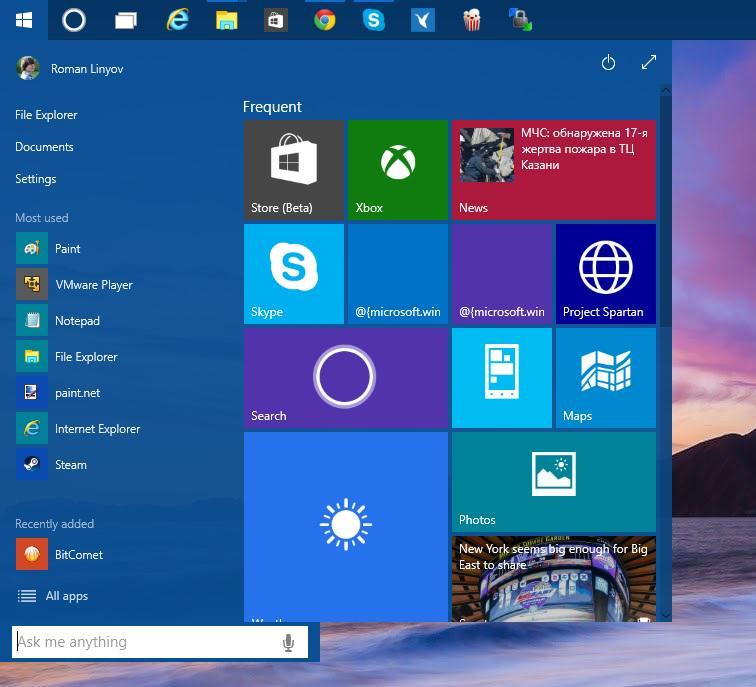Click the Windows Start button

click(24, 20)
